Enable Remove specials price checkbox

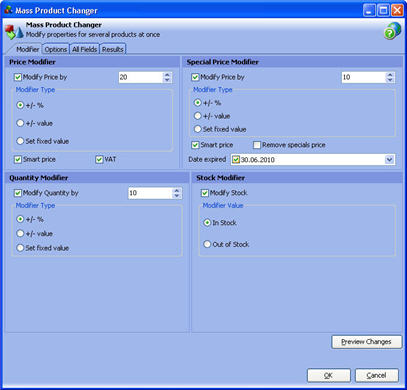tap(257, 145)
